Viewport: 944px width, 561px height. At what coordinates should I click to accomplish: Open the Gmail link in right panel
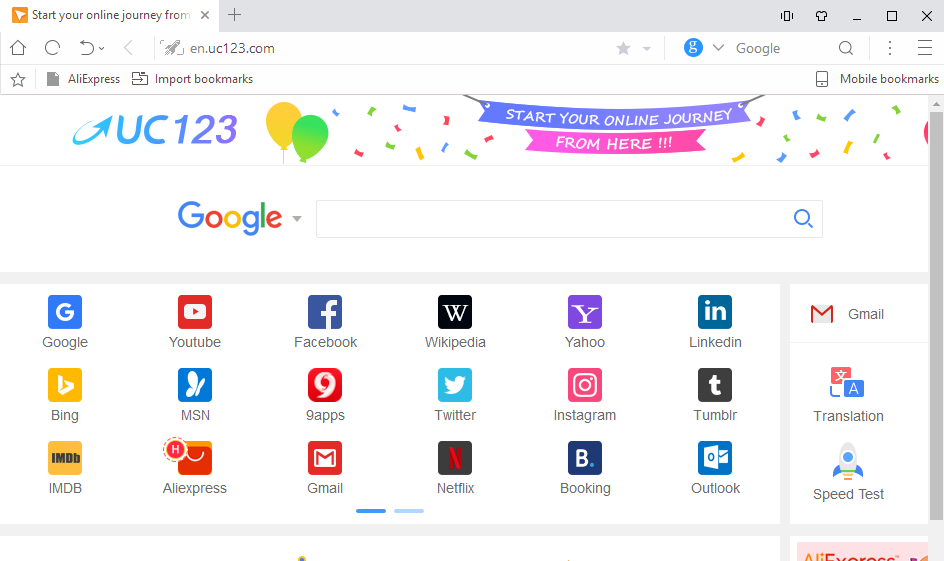click(x=848, y=314)
